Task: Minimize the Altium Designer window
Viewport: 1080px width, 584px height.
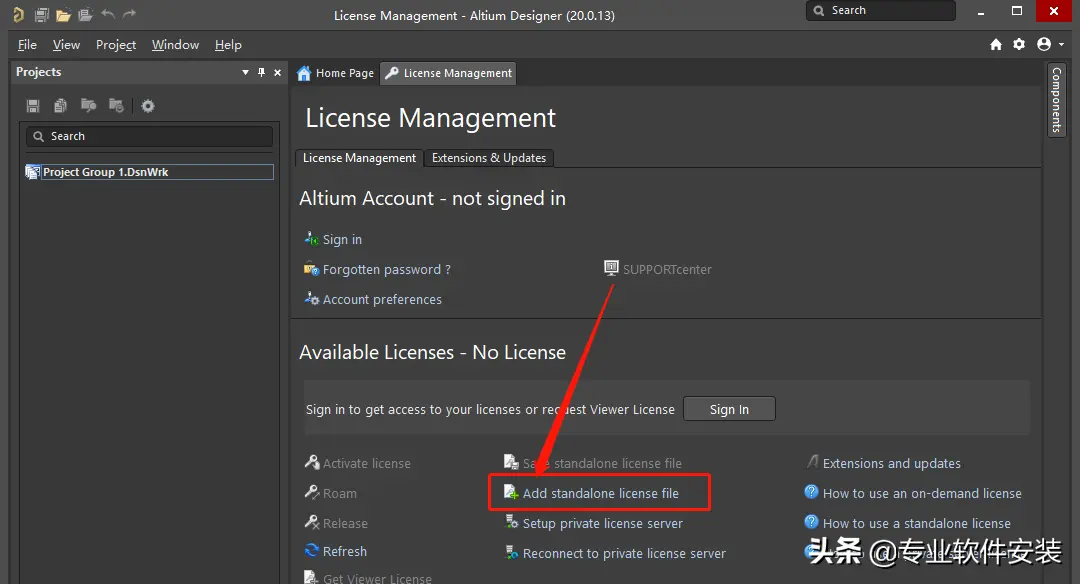Action: [x=981, y=12]
